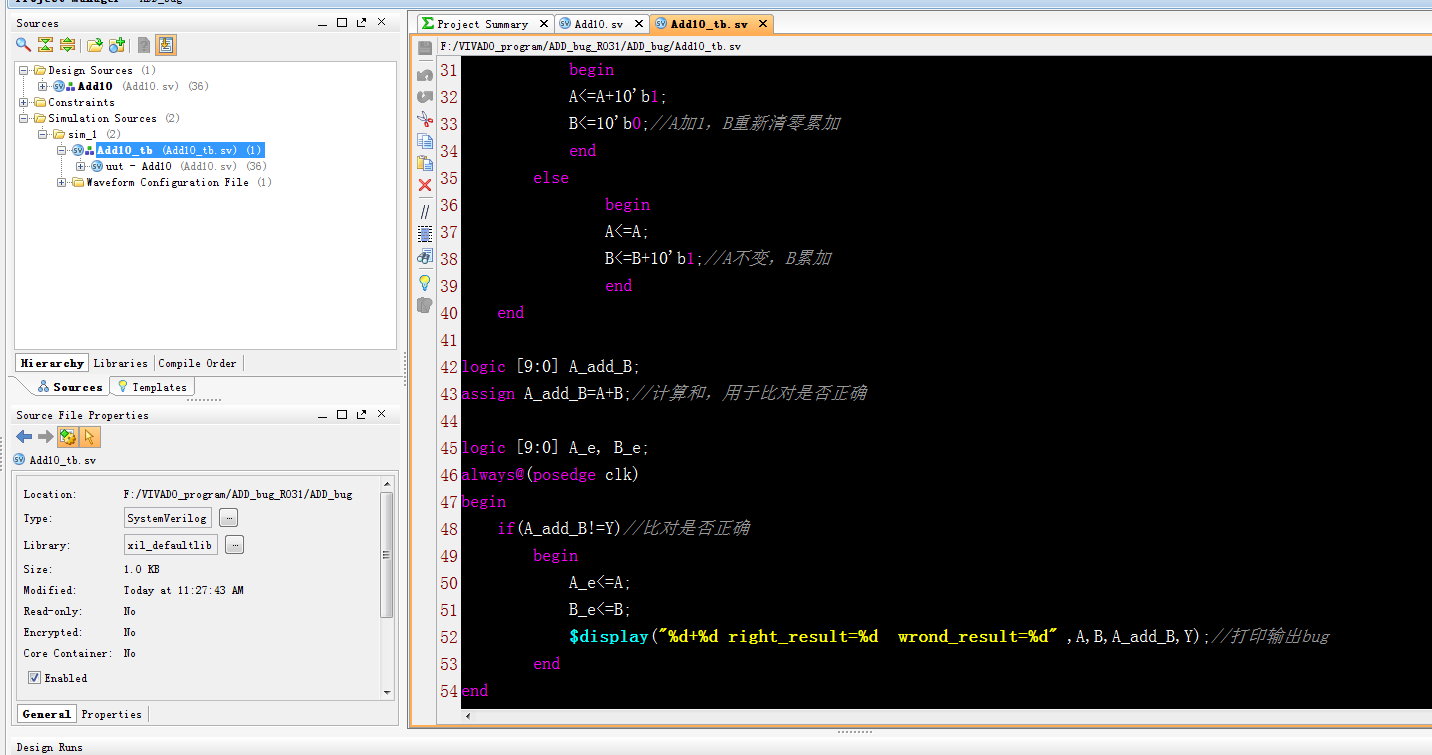Expand the uut - Add10 node

(x=81, y=166)
